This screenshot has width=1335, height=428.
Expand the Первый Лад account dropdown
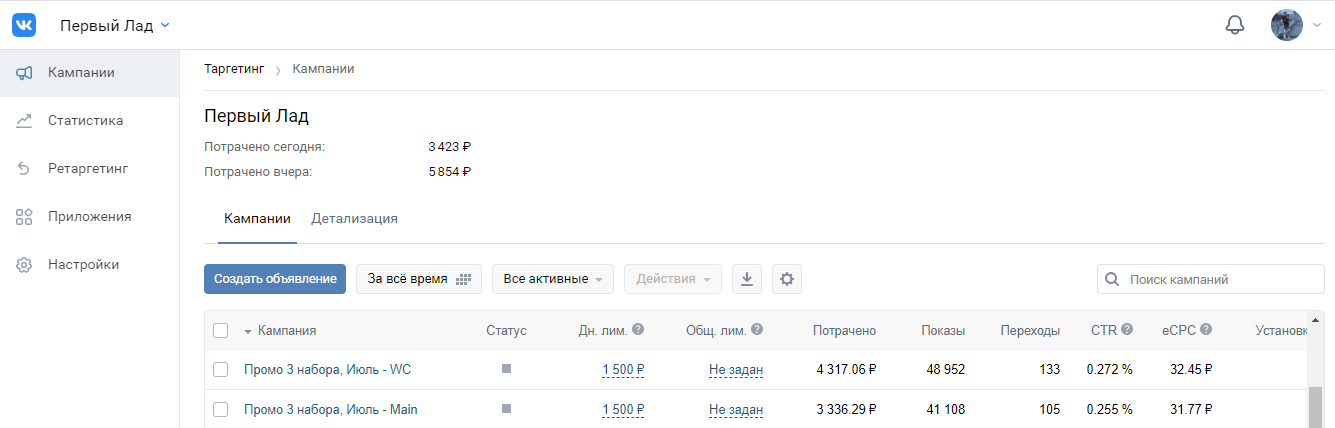coord(115,25)
